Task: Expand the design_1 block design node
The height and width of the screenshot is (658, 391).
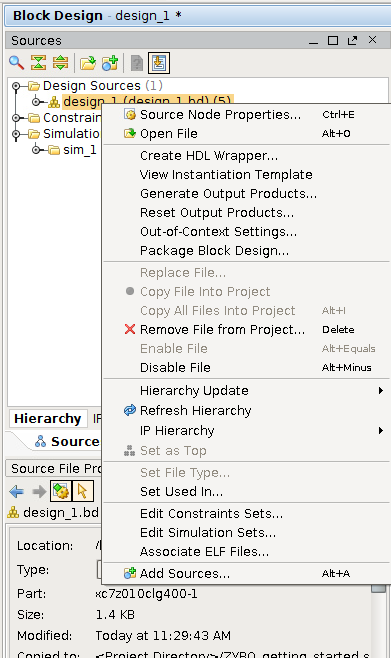Action: (x=36, y=102)
